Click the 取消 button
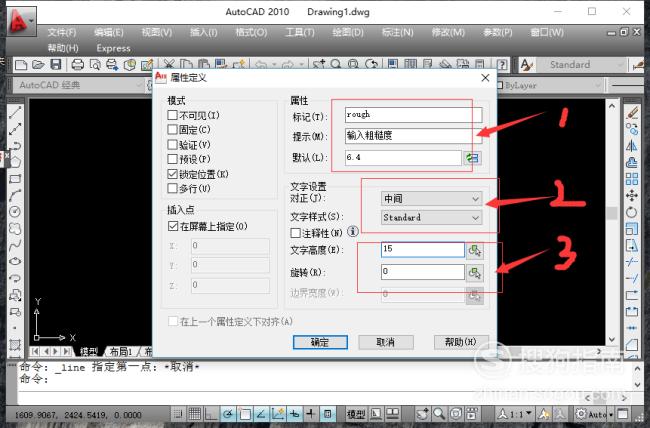This screenshot has height=428, width=650. pos(386,342)
